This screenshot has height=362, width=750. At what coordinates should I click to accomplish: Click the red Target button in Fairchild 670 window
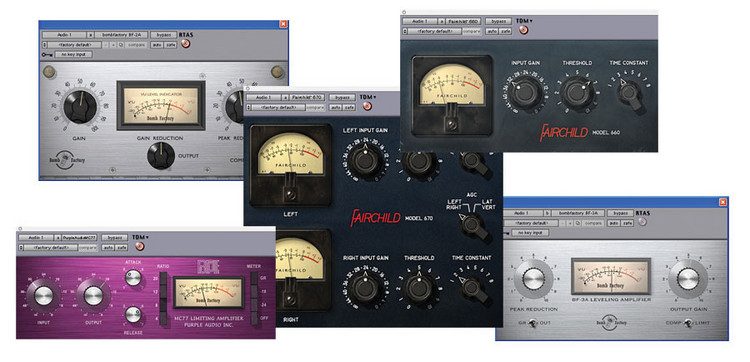coord(367,107)
